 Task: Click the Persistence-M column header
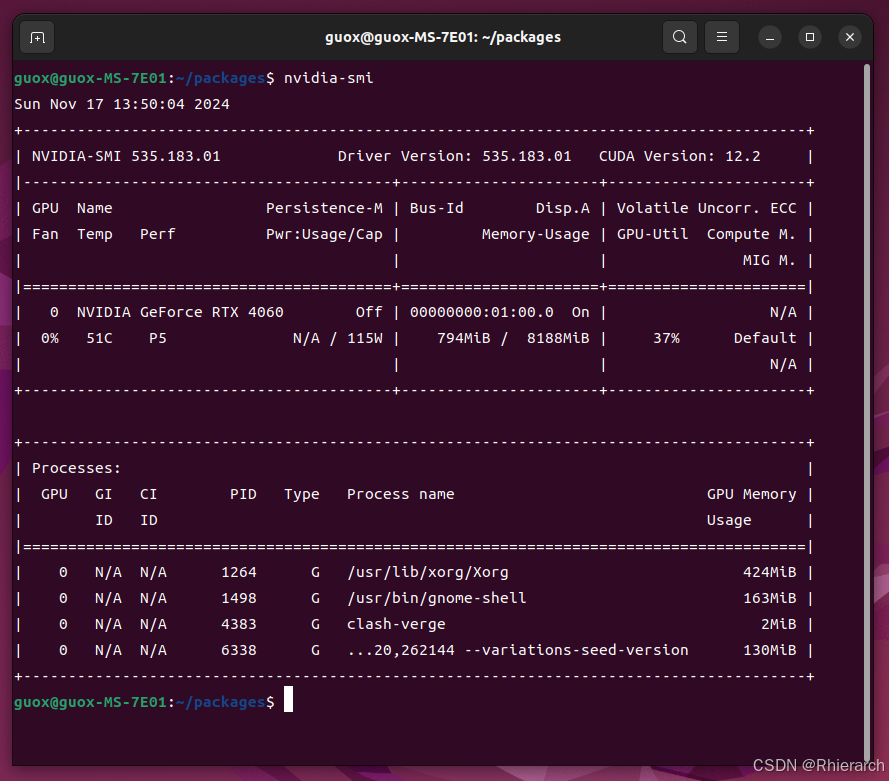click(324, 209)
